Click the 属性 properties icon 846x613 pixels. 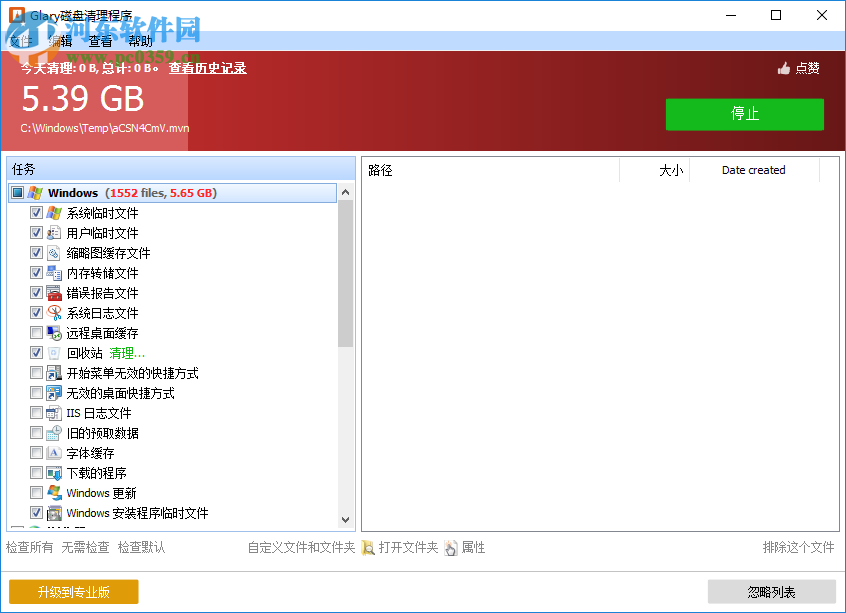pos(452,548)
